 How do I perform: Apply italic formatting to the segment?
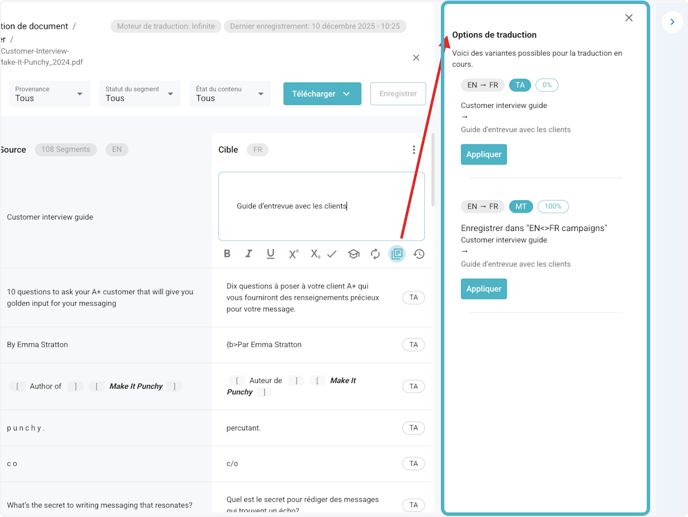point(249,254)
